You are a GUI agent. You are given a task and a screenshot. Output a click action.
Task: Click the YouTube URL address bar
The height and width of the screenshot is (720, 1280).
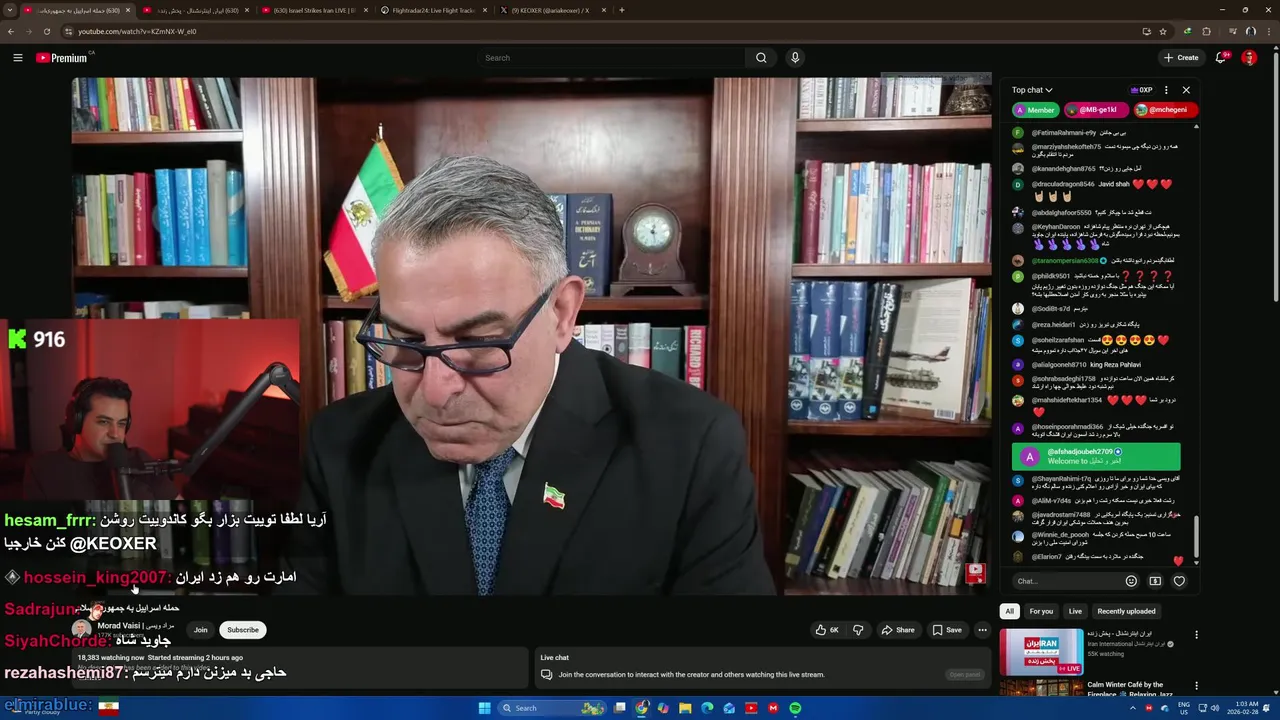600,31
